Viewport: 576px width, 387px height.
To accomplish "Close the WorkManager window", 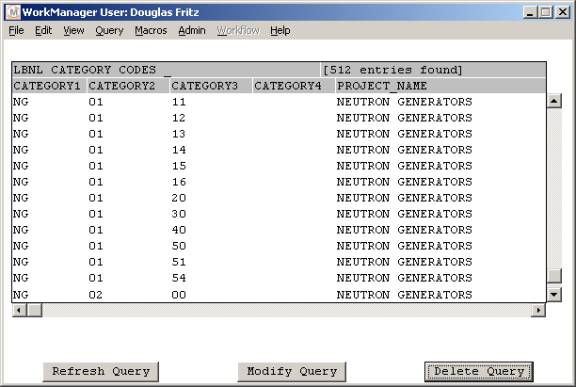I will (x=562, y=12).
